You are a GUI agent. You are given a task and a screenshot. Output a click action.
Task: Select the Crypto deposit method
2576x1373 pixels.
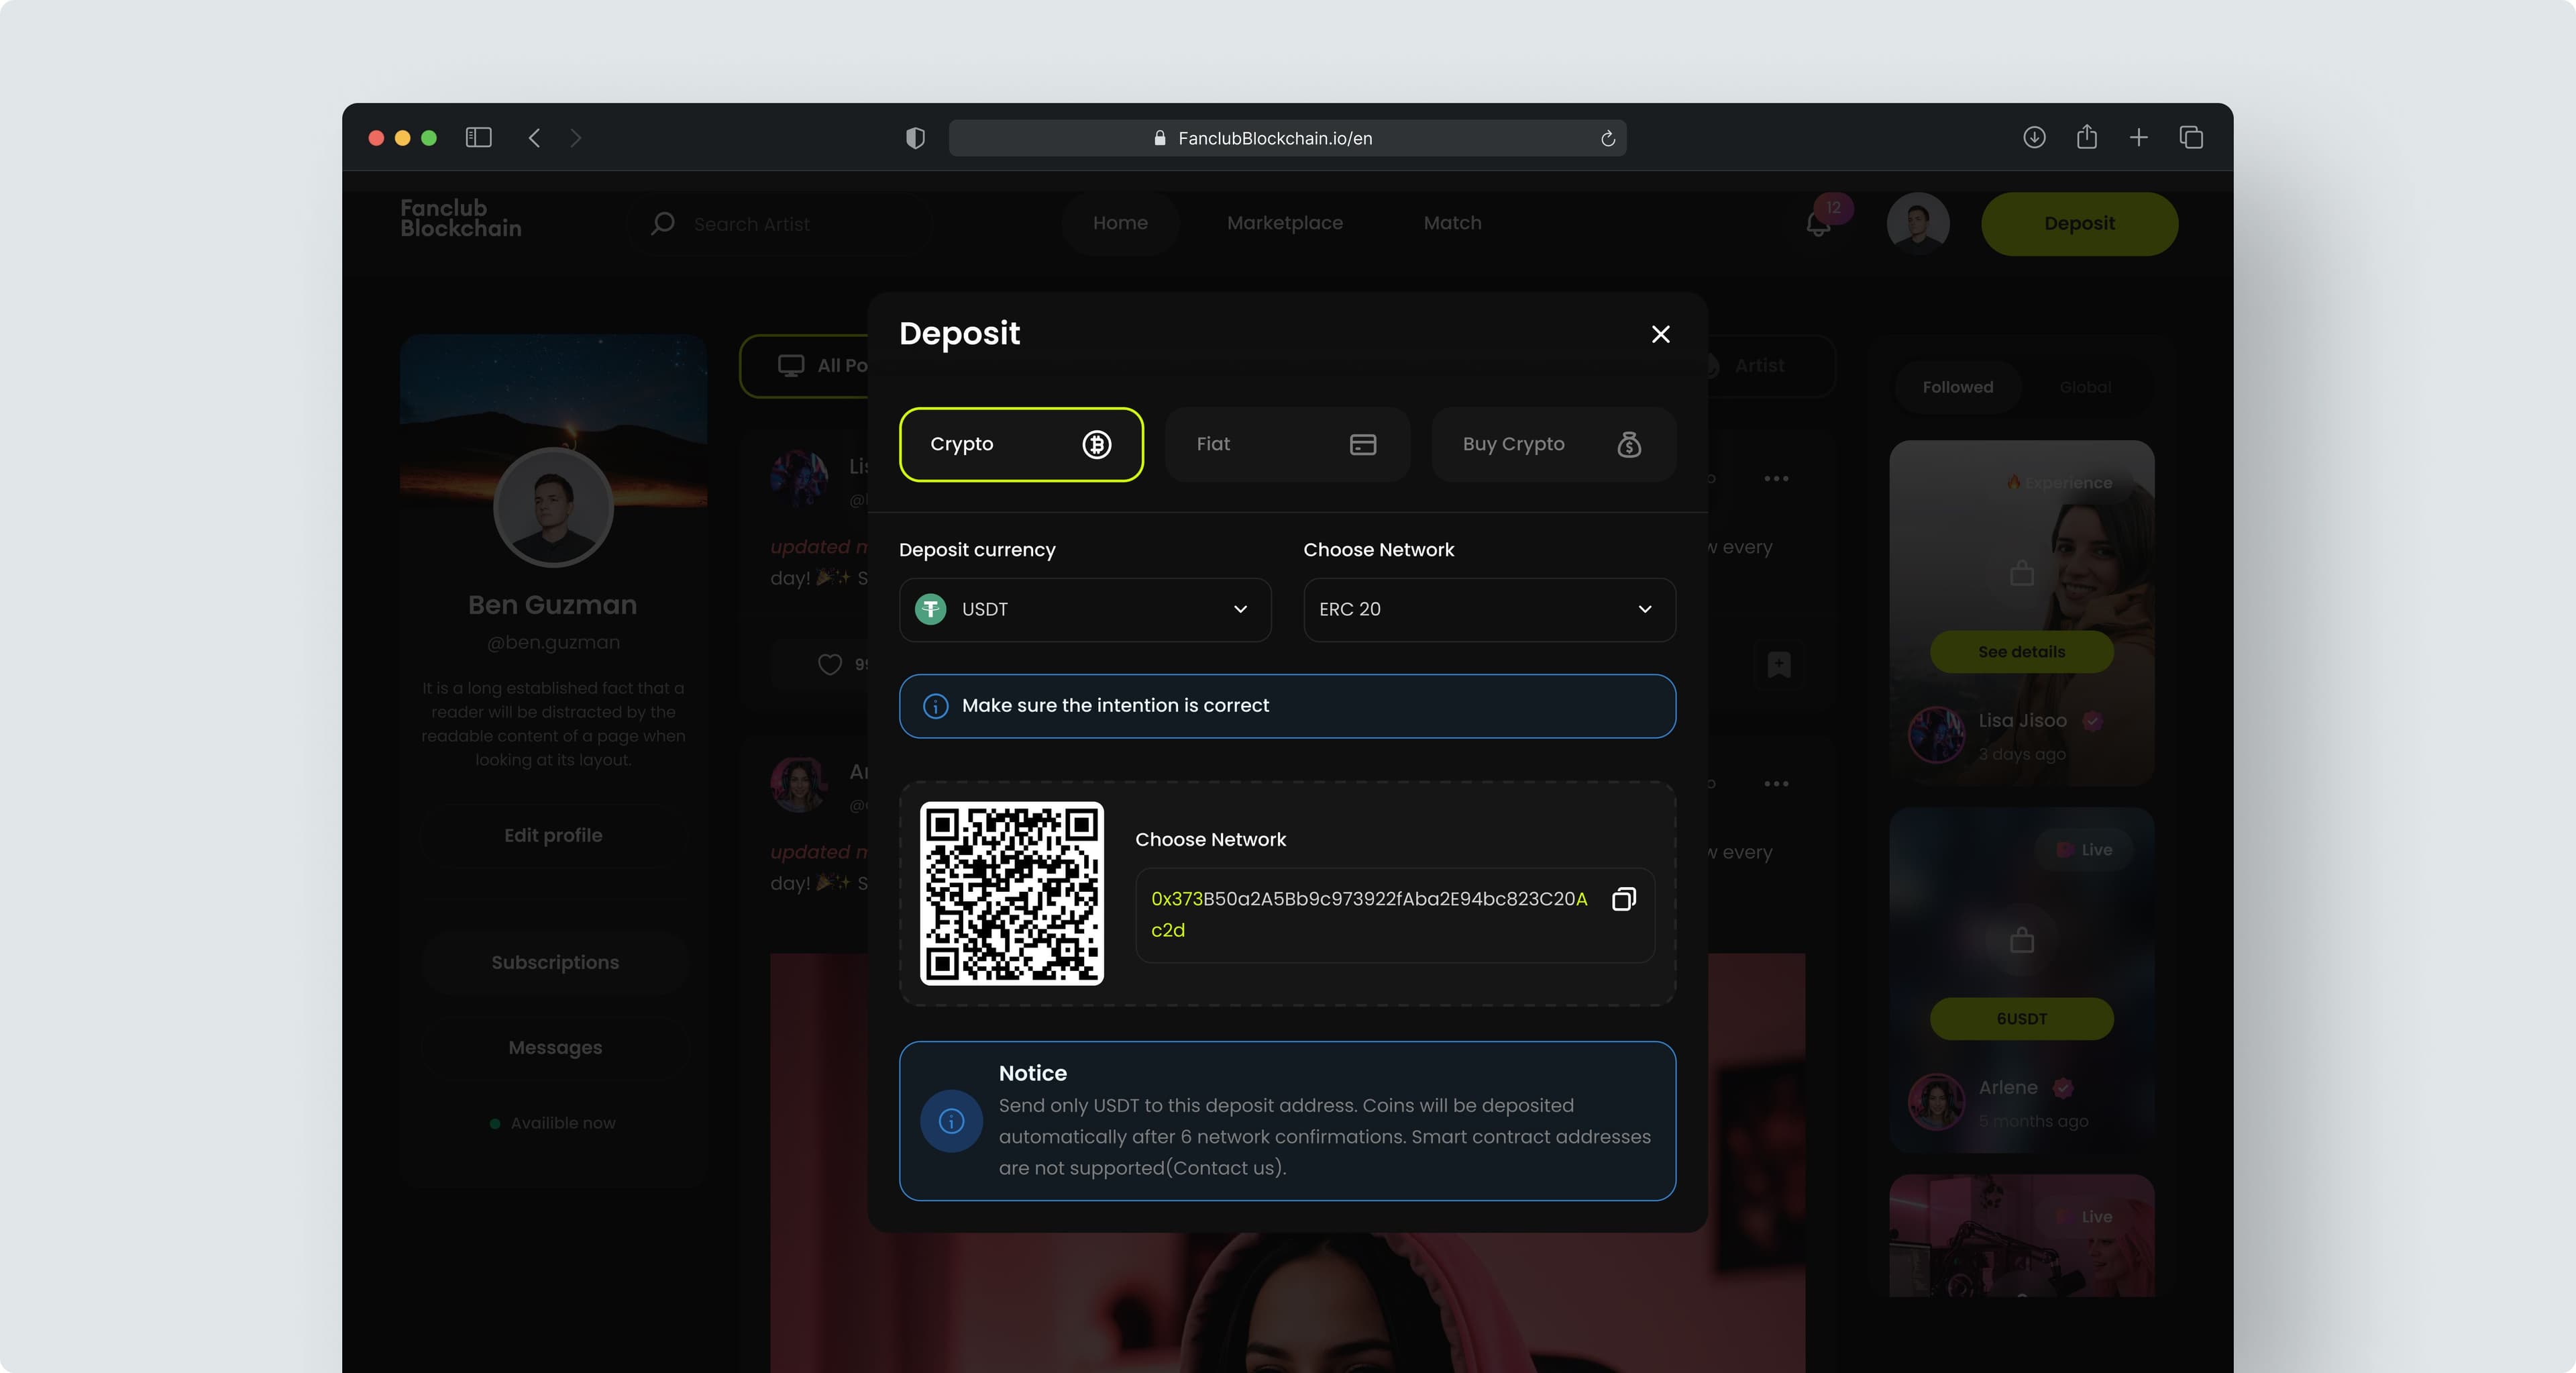click(x=1020, y=444)
